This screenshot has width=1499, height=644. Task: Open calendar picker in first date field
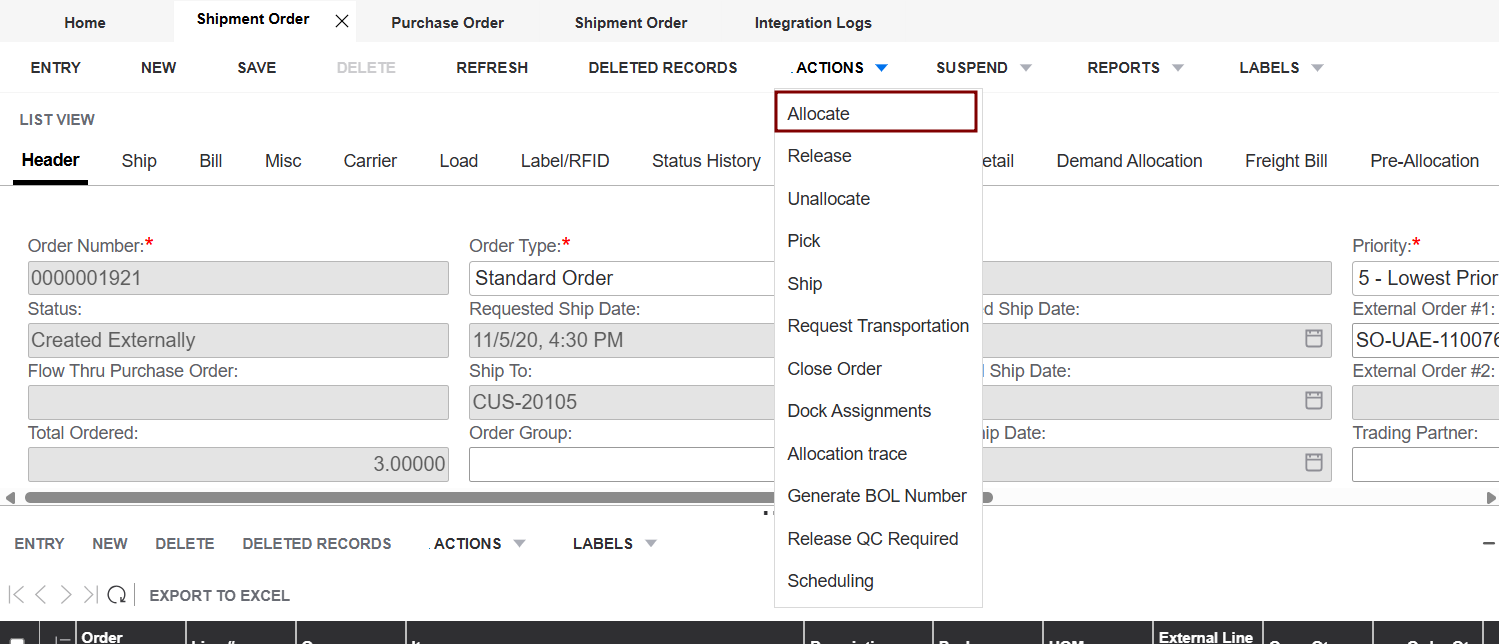click(x=1314, y=338)
